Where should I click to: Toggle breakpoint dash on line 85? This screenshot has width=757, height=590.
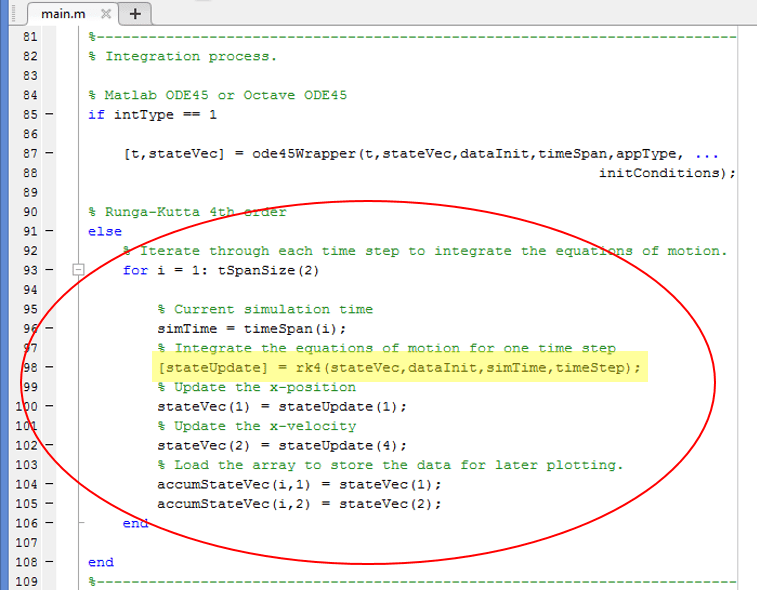49,115
